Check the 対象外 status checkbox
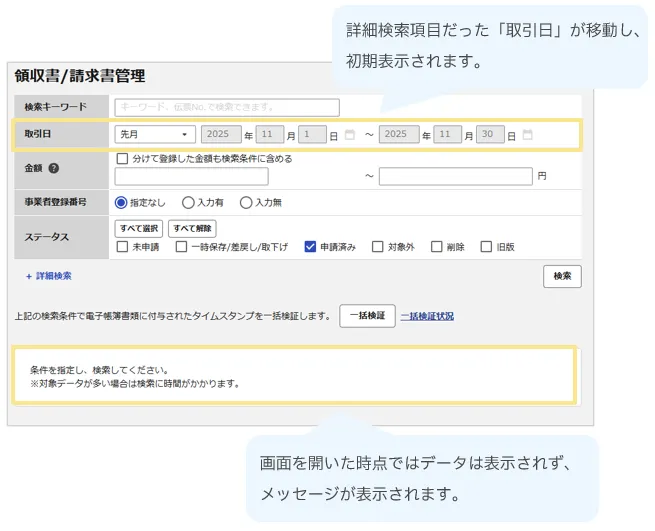This screenshot has width=655, height=531. (x=378, y=246)
